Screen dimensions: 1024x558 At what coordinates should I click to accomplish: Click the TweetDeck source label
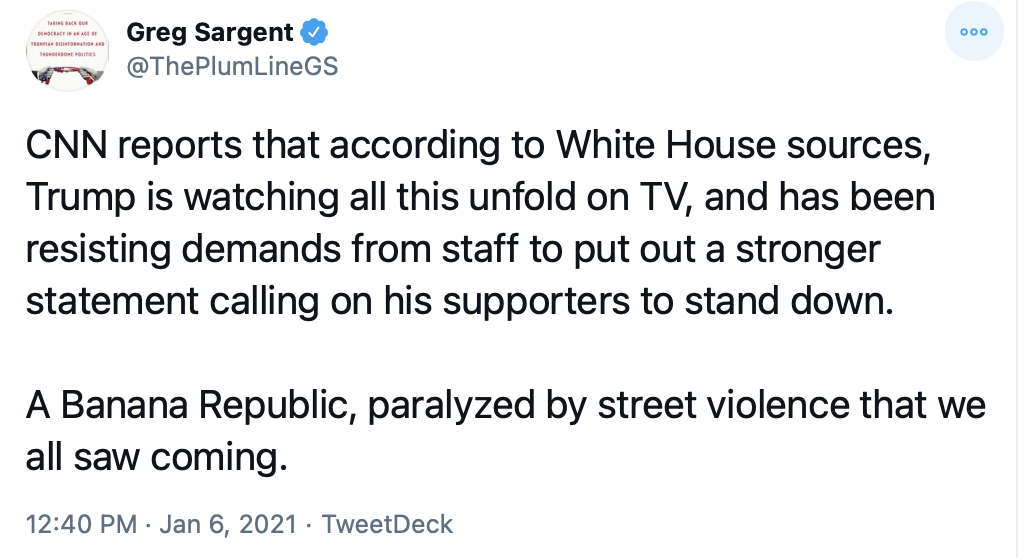(x=387, y=524)
